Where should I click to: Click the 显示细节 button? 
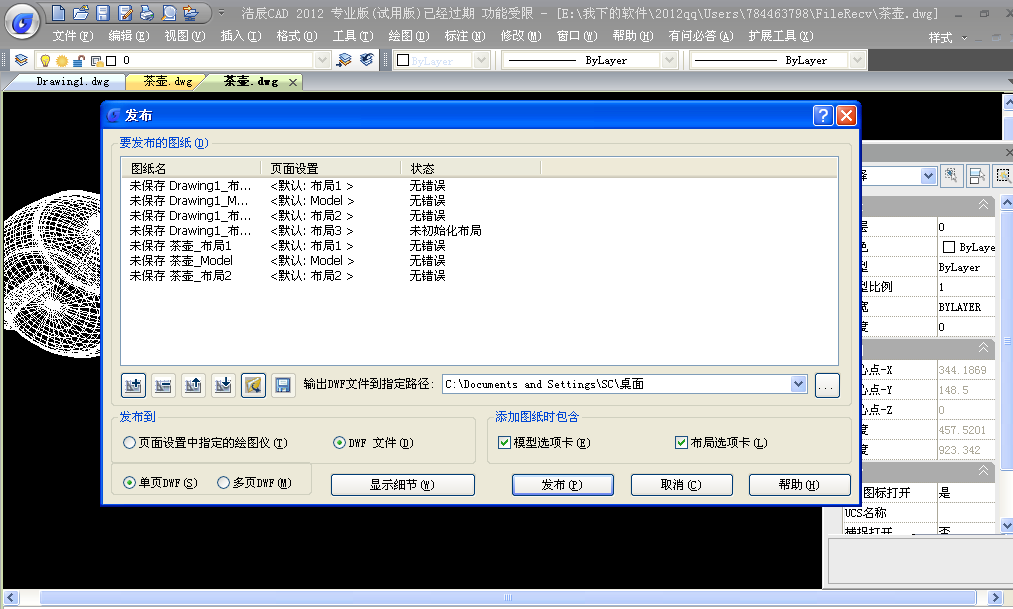tap(402, 485)
